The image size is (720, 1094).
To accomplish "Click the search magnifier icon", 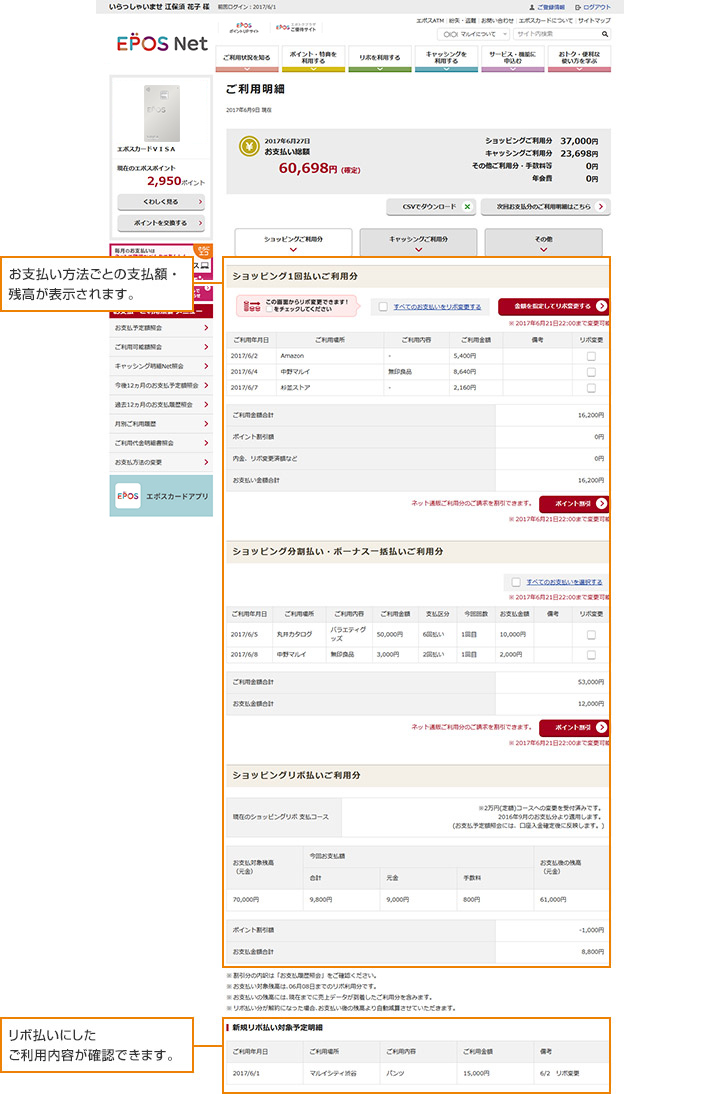I will [605, 34].
